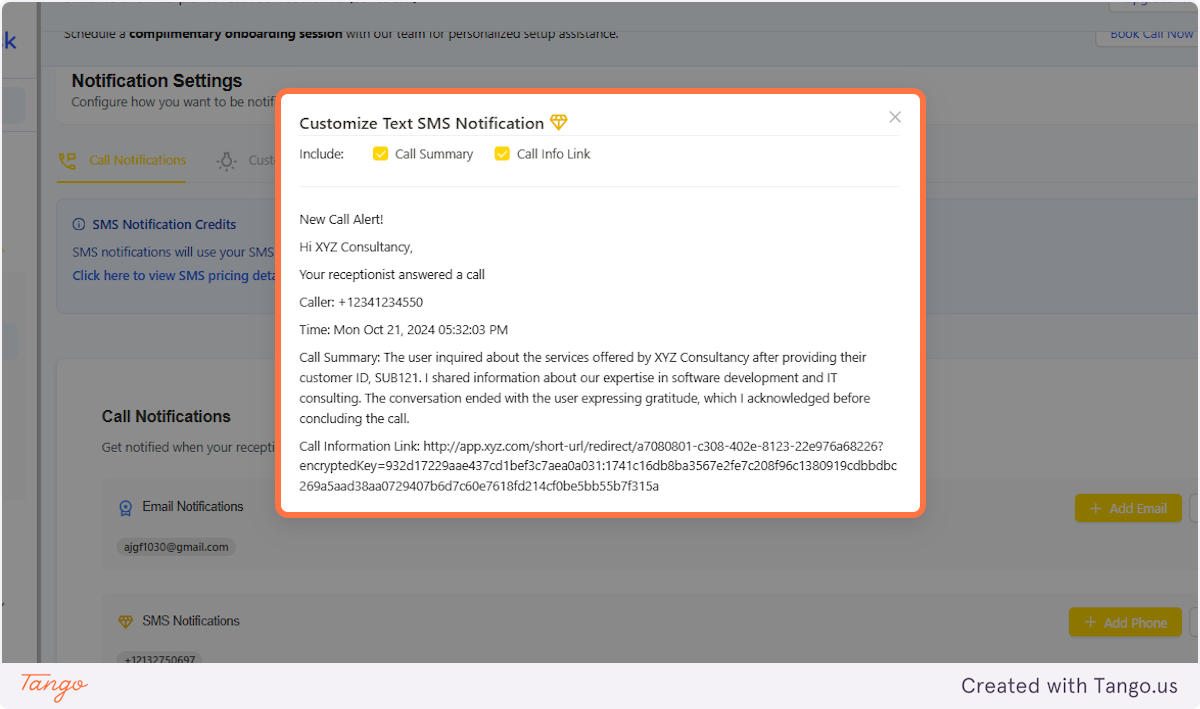Select the ajgf1030@gmail.com email chip
This screenshot has height=709, width=1200.
coord(176,547)
